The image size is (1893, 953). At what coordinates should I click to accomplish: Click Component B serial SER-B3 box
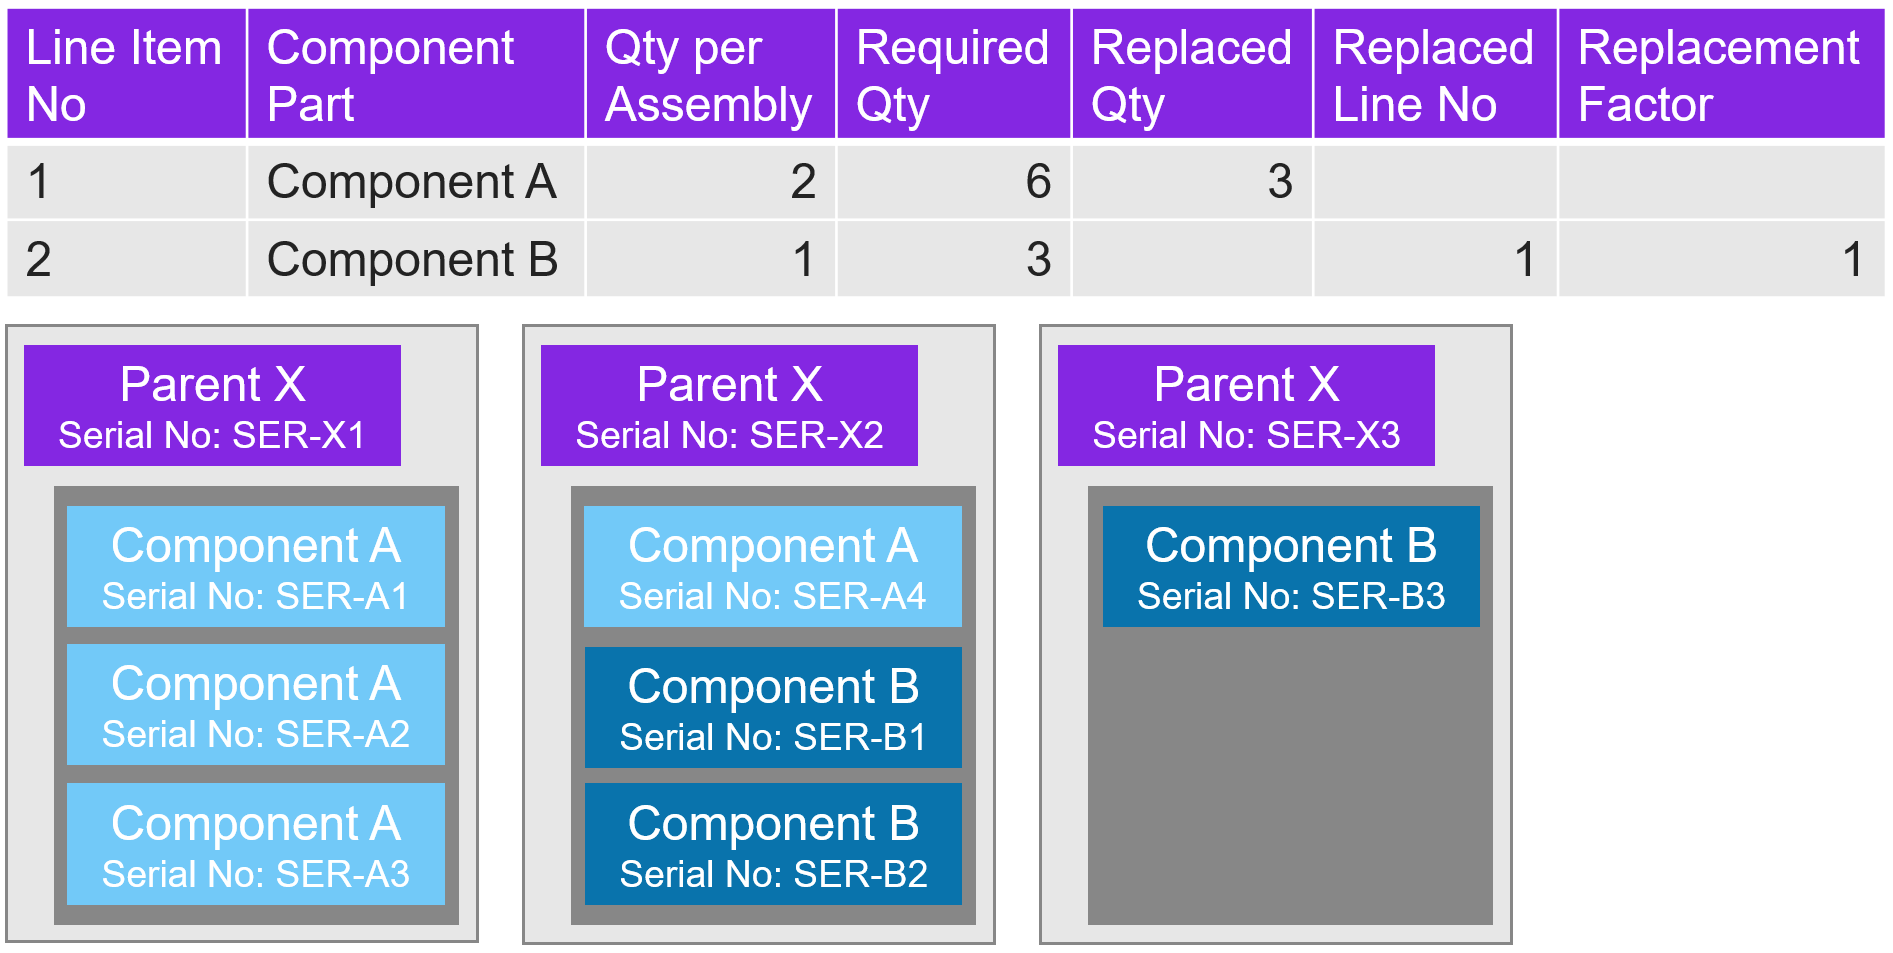[x=1291, y=567]
